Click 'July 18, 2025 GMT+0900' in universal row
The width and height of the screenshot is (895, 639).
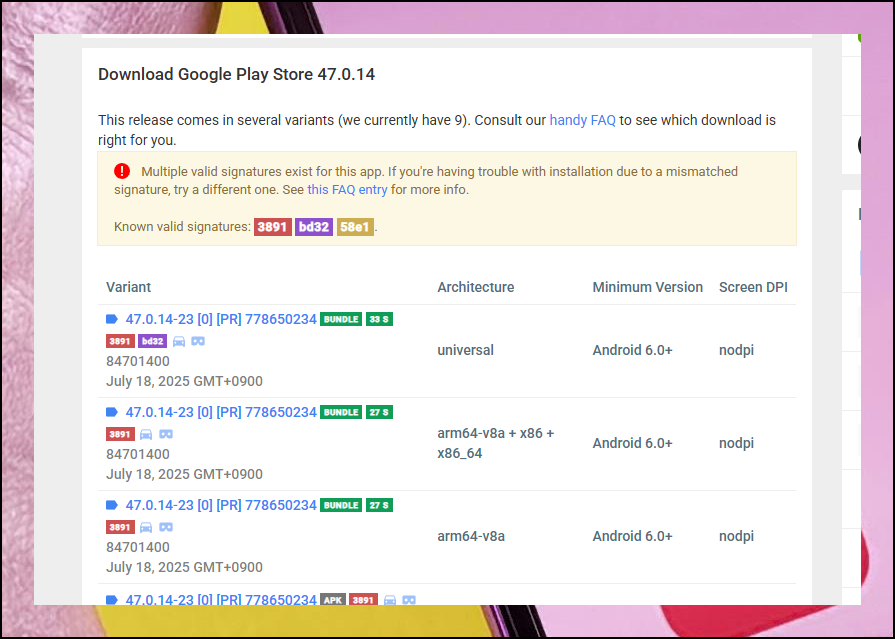184,381
